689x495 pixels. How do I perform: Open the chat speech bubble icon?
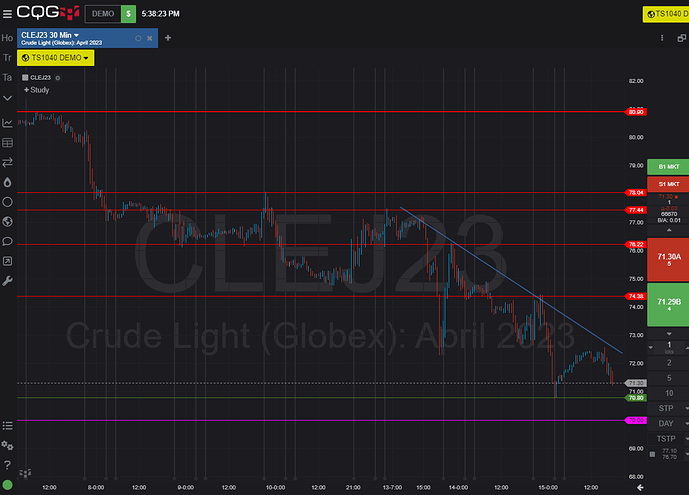pos(7,242)
